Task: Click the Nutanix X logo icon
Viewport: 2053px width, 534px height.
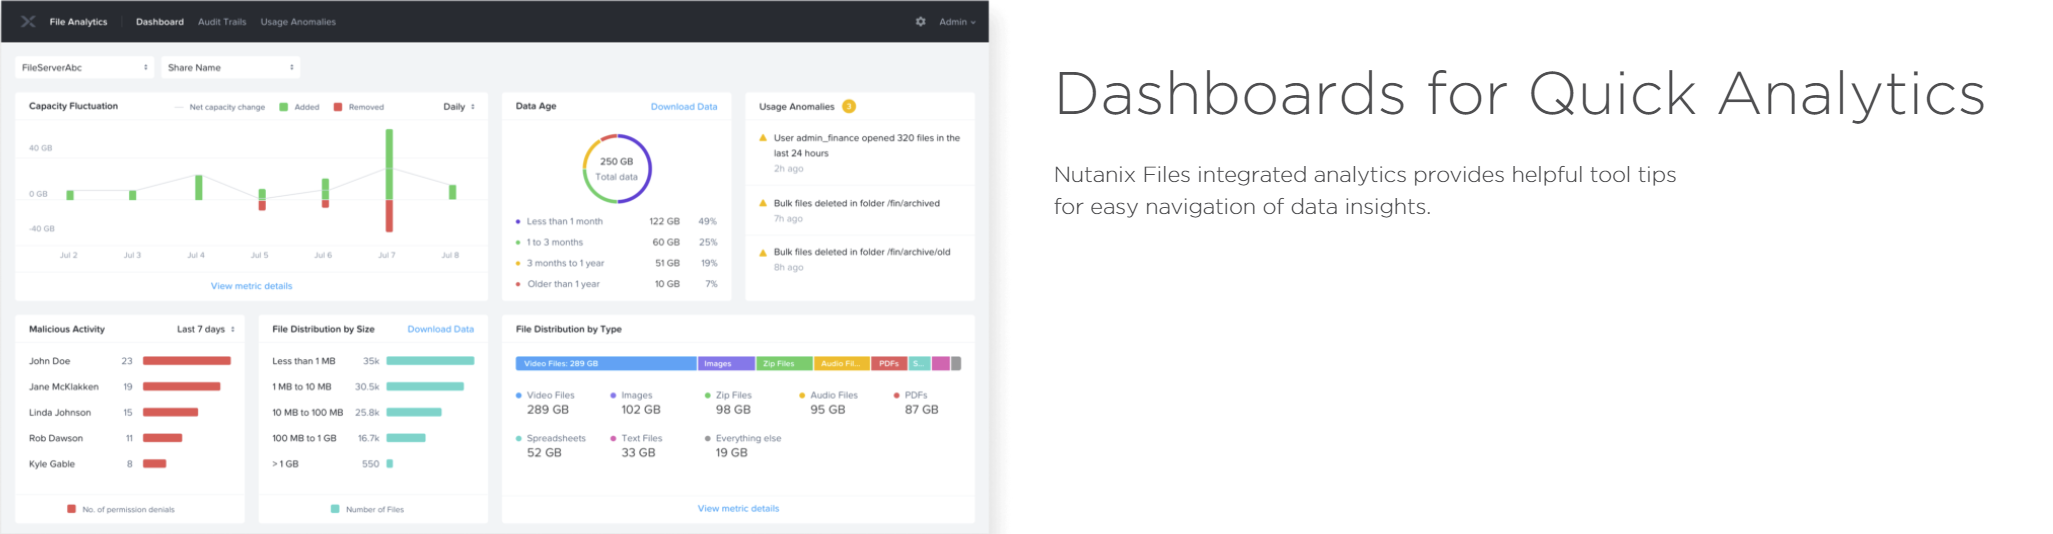Action: (28, 21)
